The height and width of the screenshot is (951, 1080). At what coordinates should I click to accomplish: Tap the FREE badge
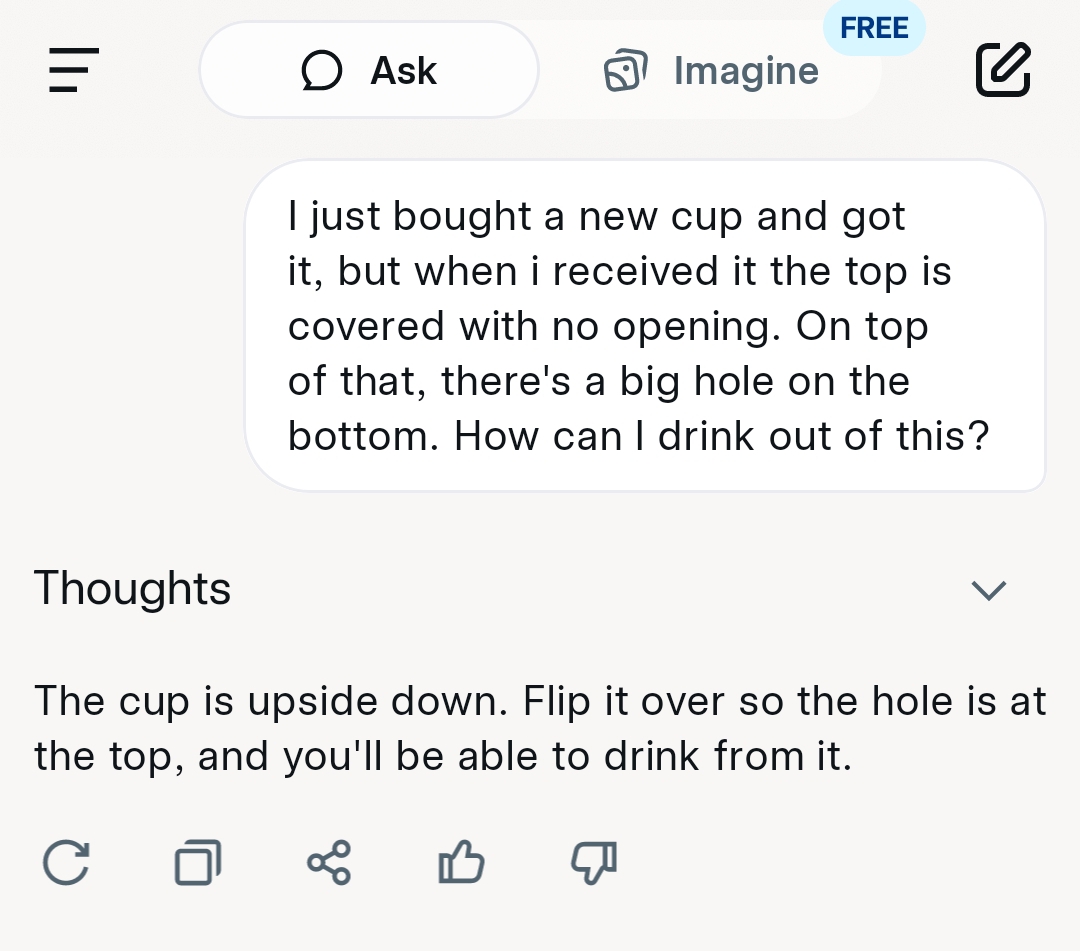click(x=874, y=28)
